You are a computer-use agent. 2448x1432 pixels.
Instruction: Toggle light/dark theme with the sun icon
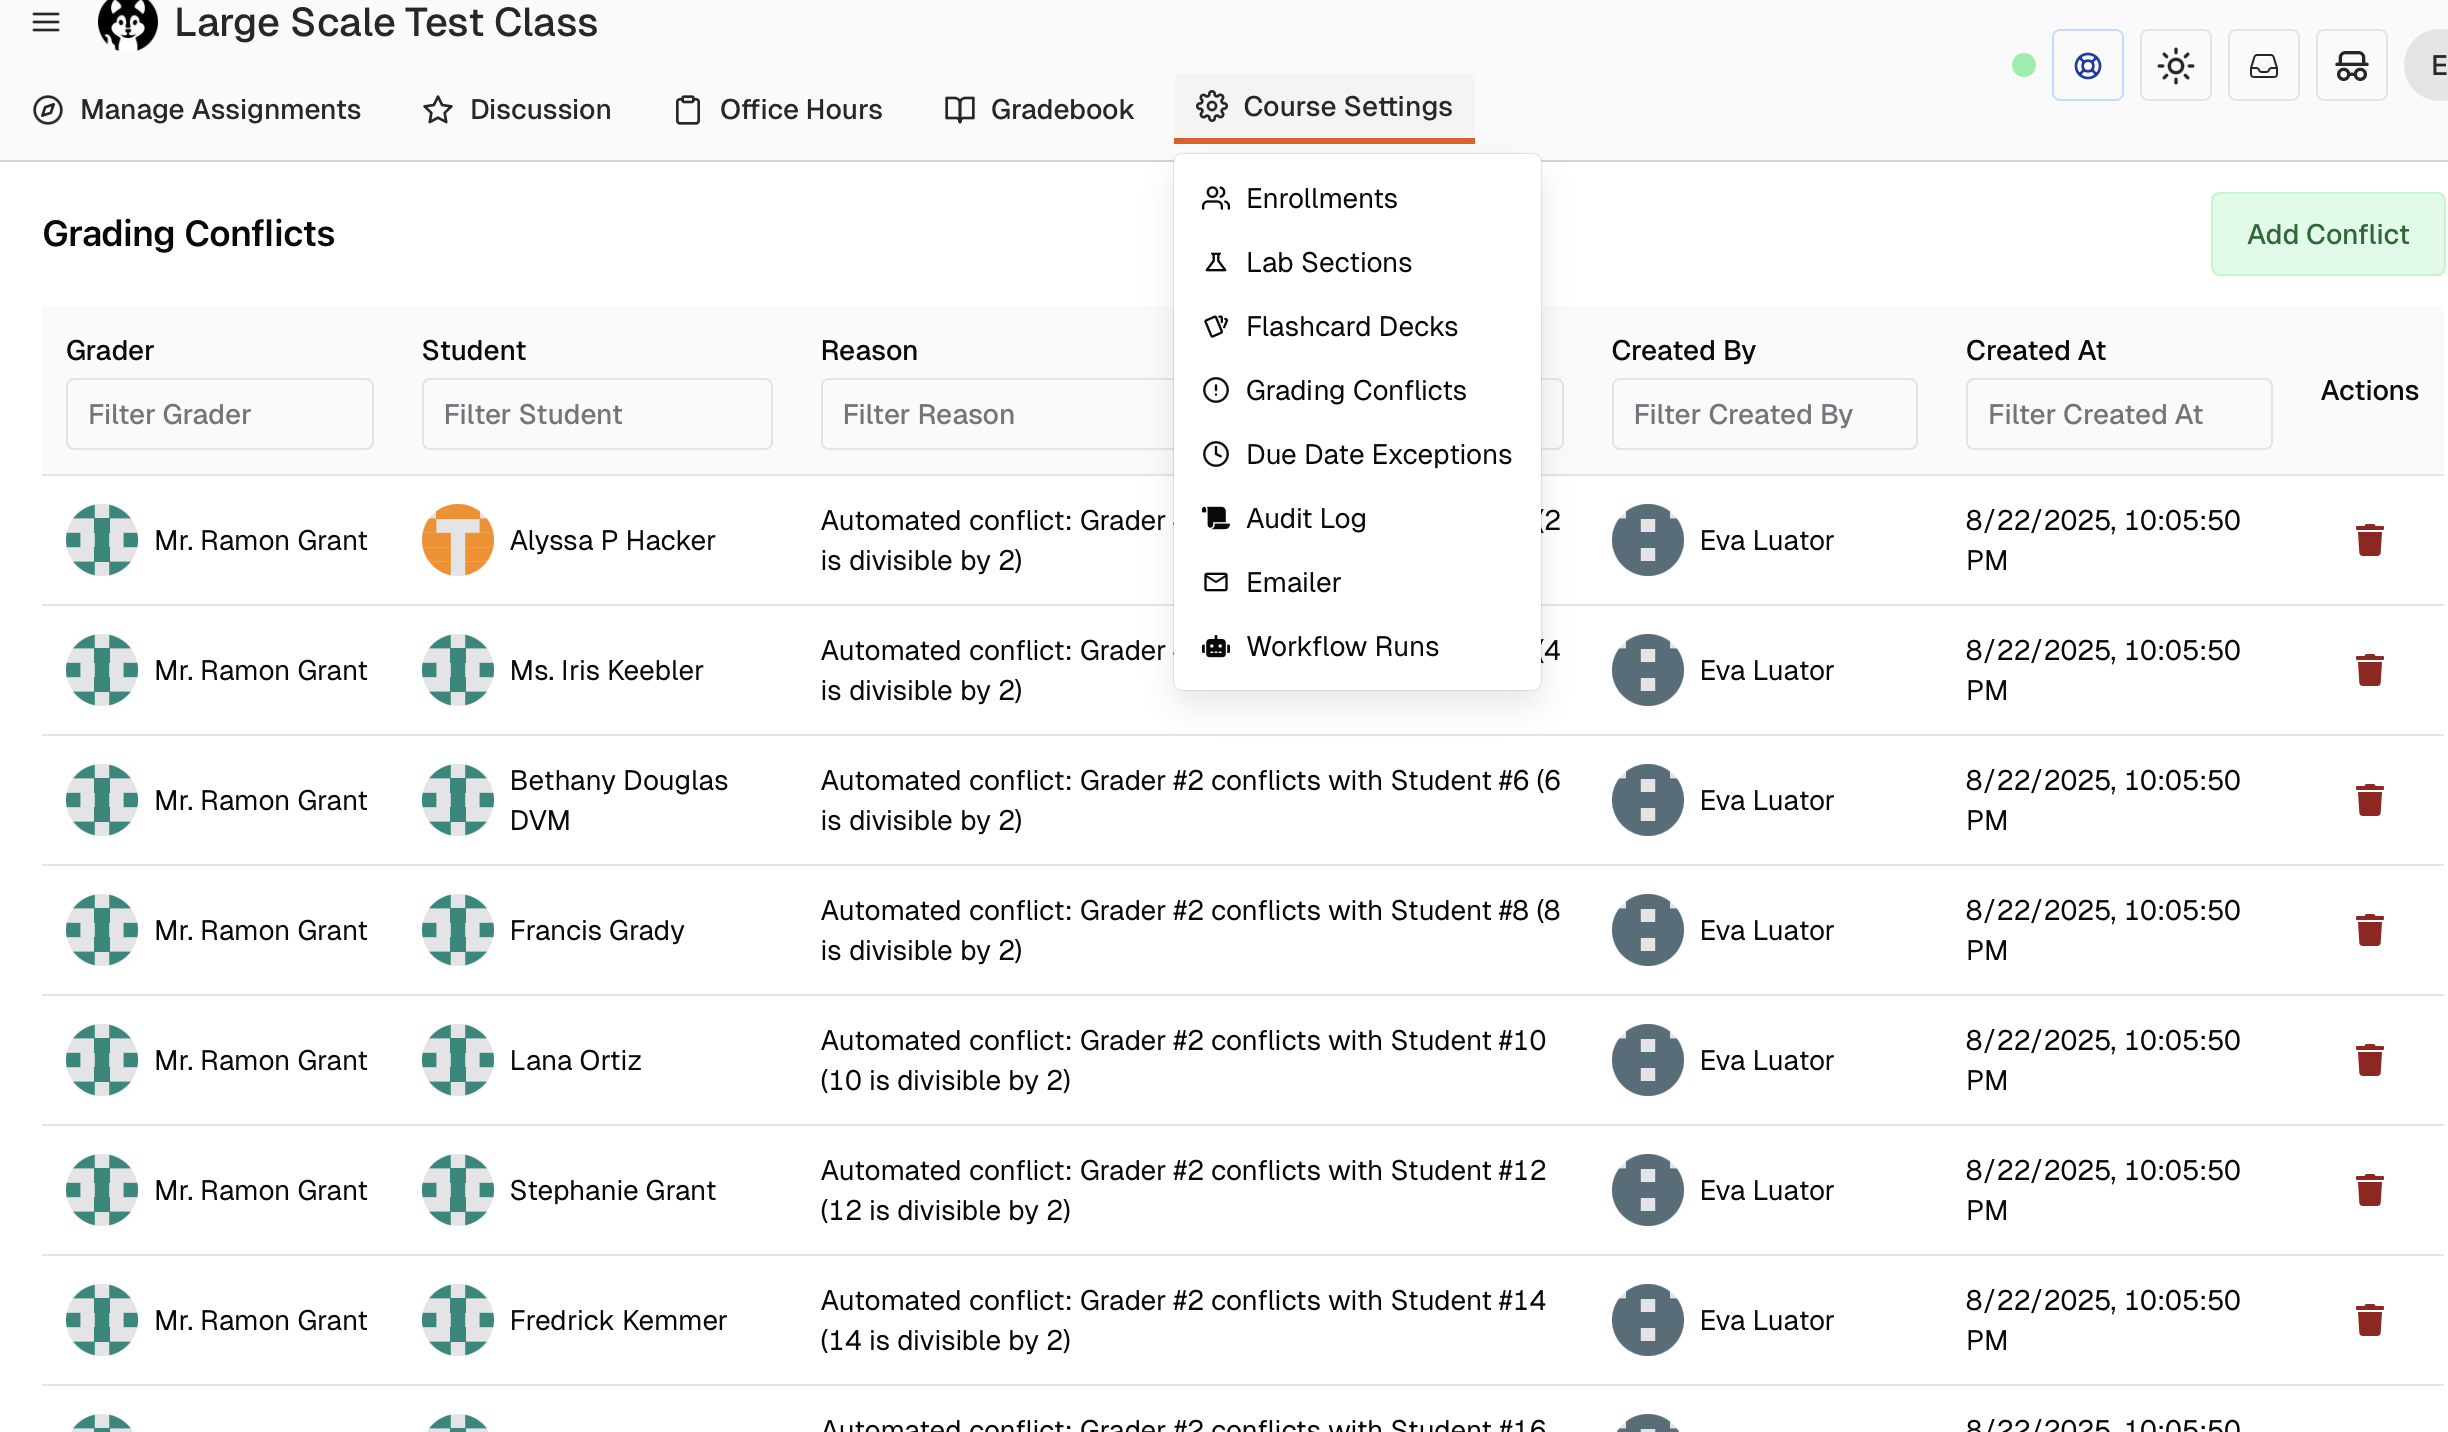click(x=2175, y=65)
